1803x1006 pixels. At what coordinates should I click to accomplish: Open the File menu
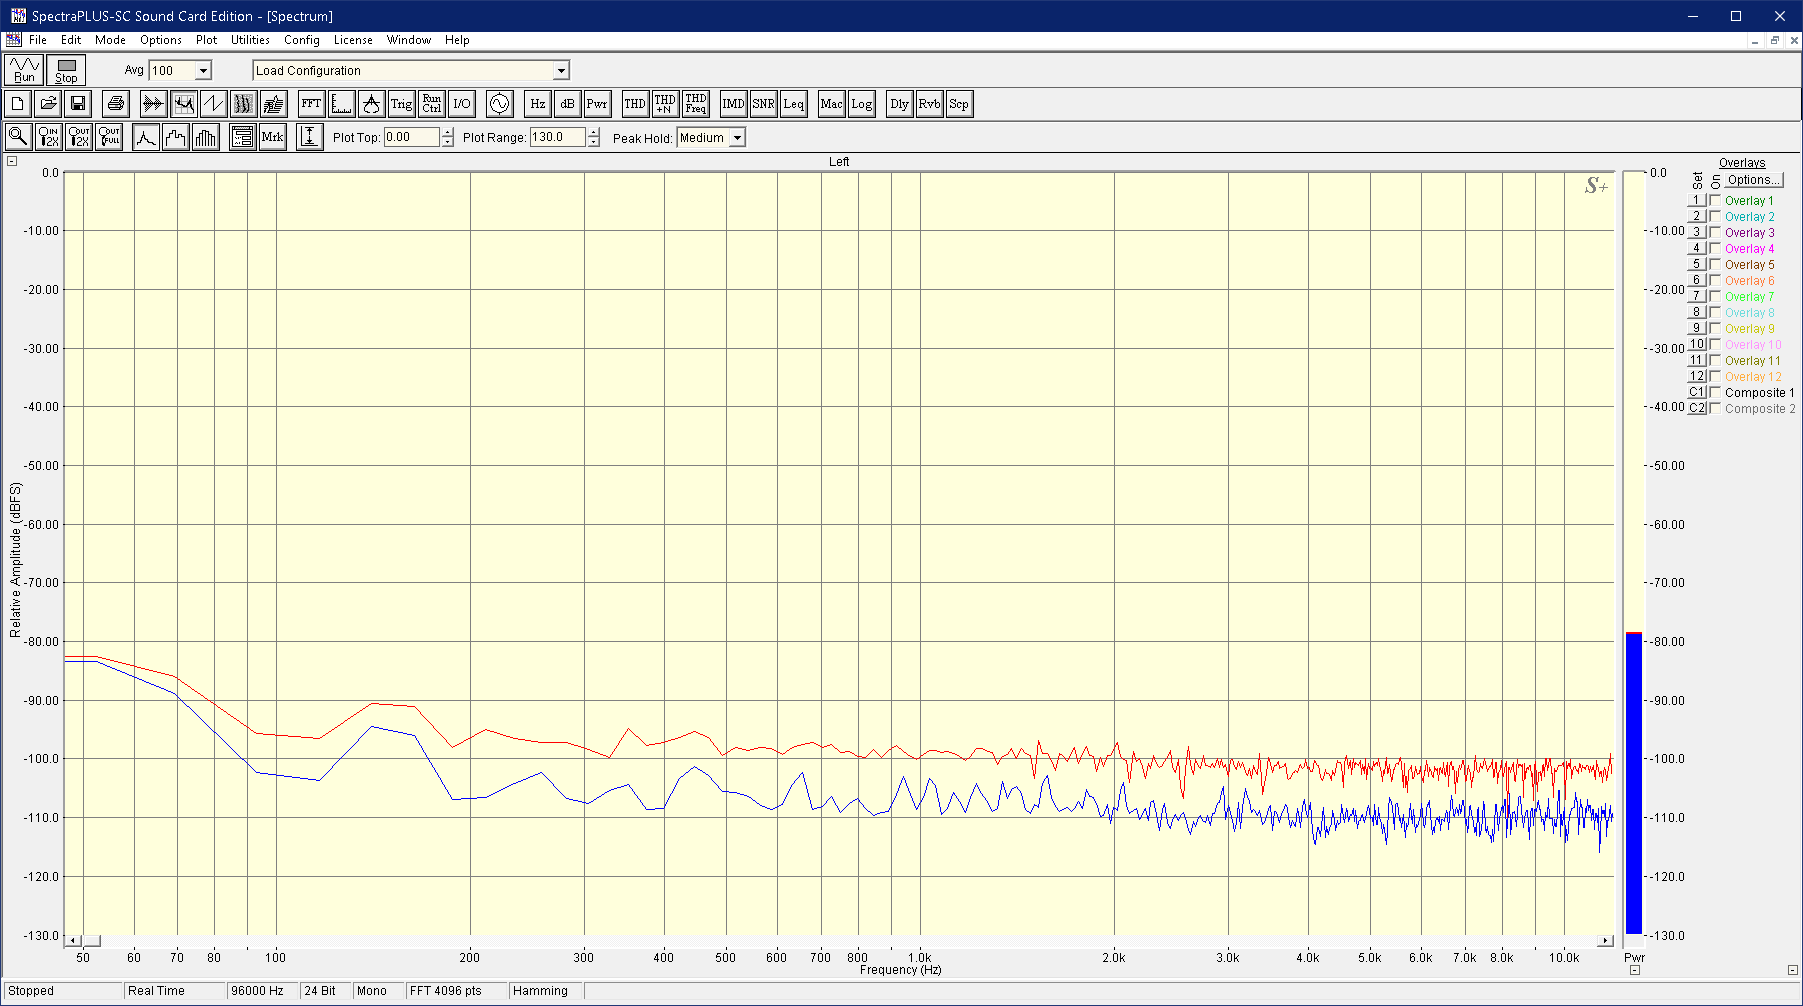click(38, 40)
